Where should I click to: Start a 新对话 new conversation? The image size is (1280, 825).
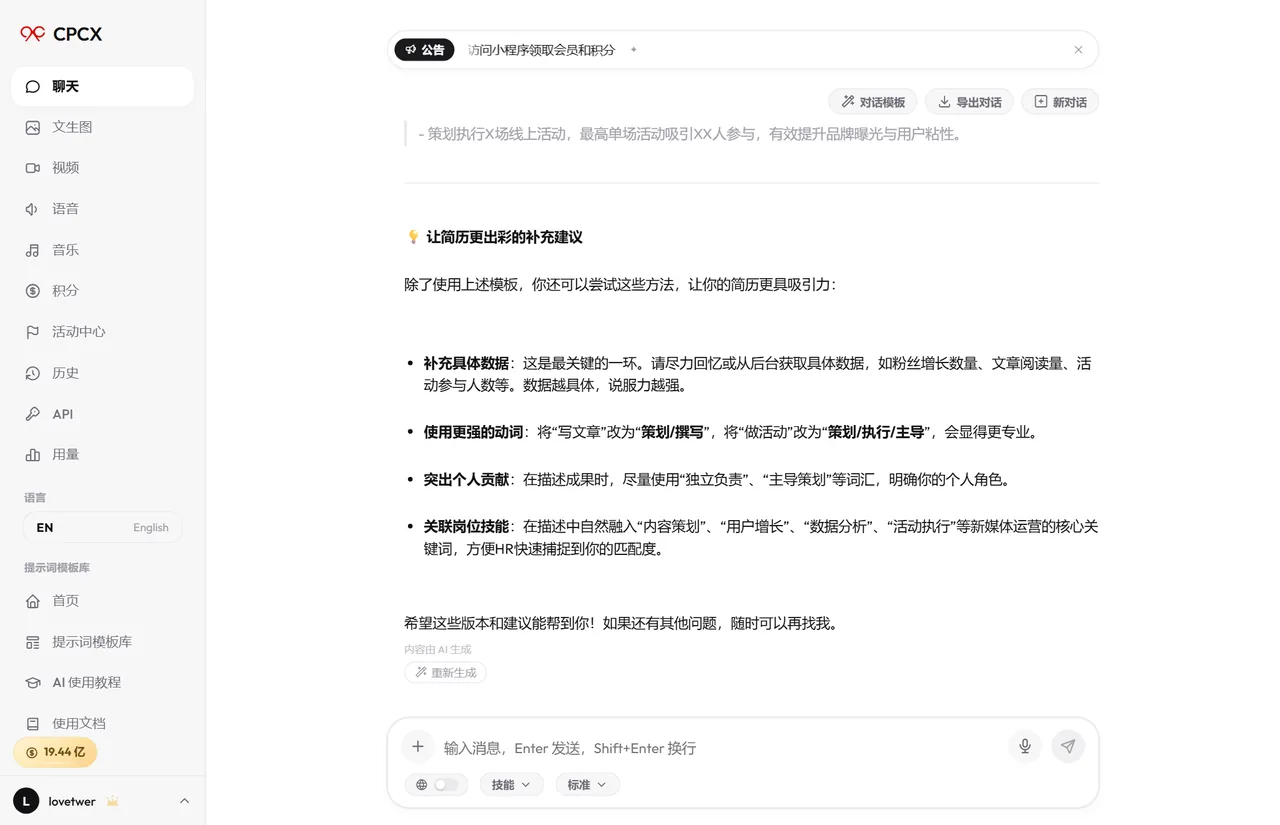click(x=1060, y=102)
